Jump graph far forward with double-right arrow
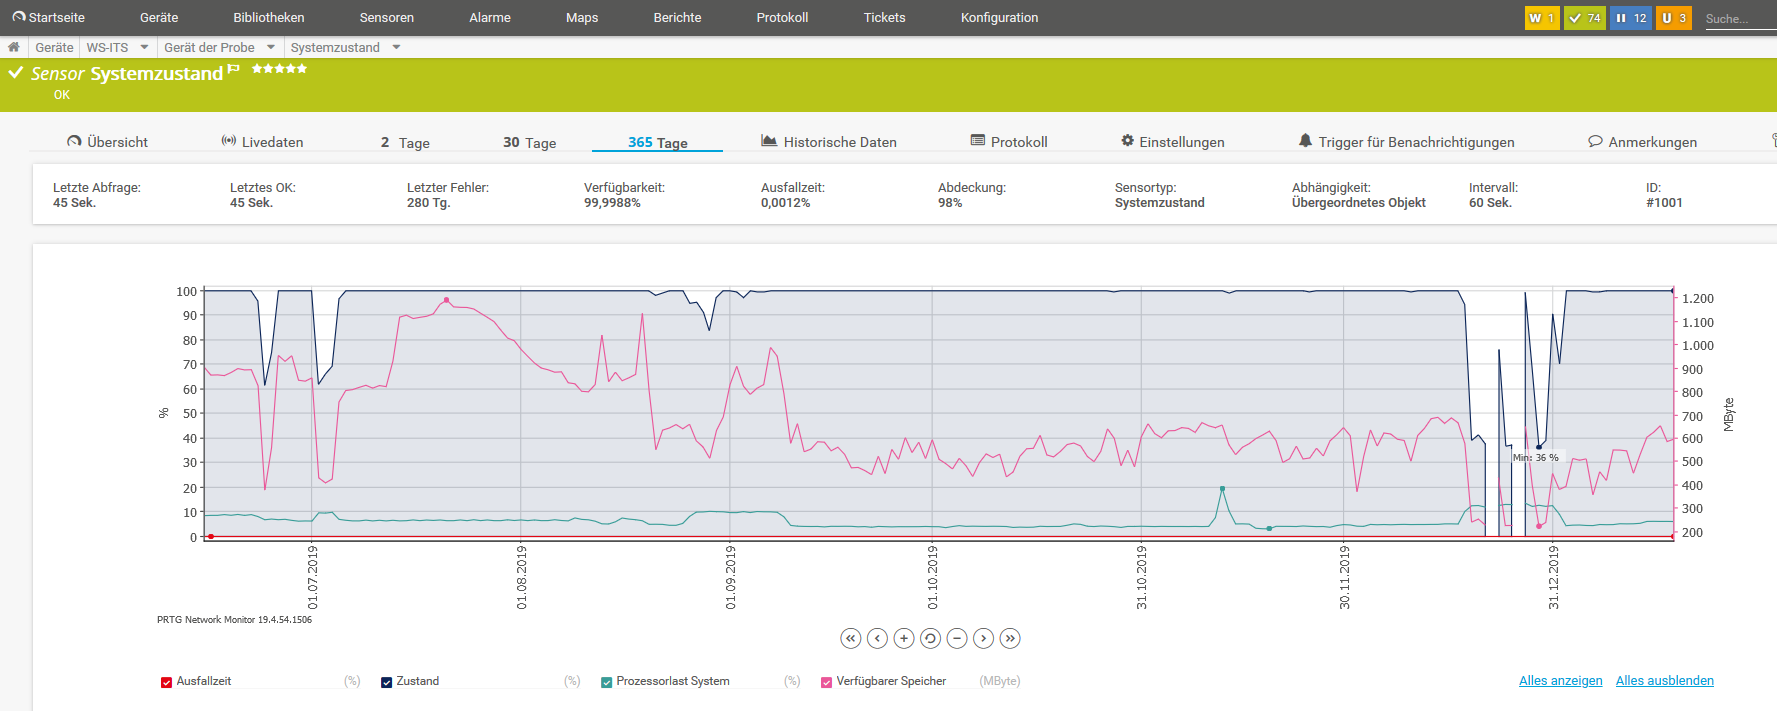Viewport: 1777px width, 711px height. (1010, 638)
